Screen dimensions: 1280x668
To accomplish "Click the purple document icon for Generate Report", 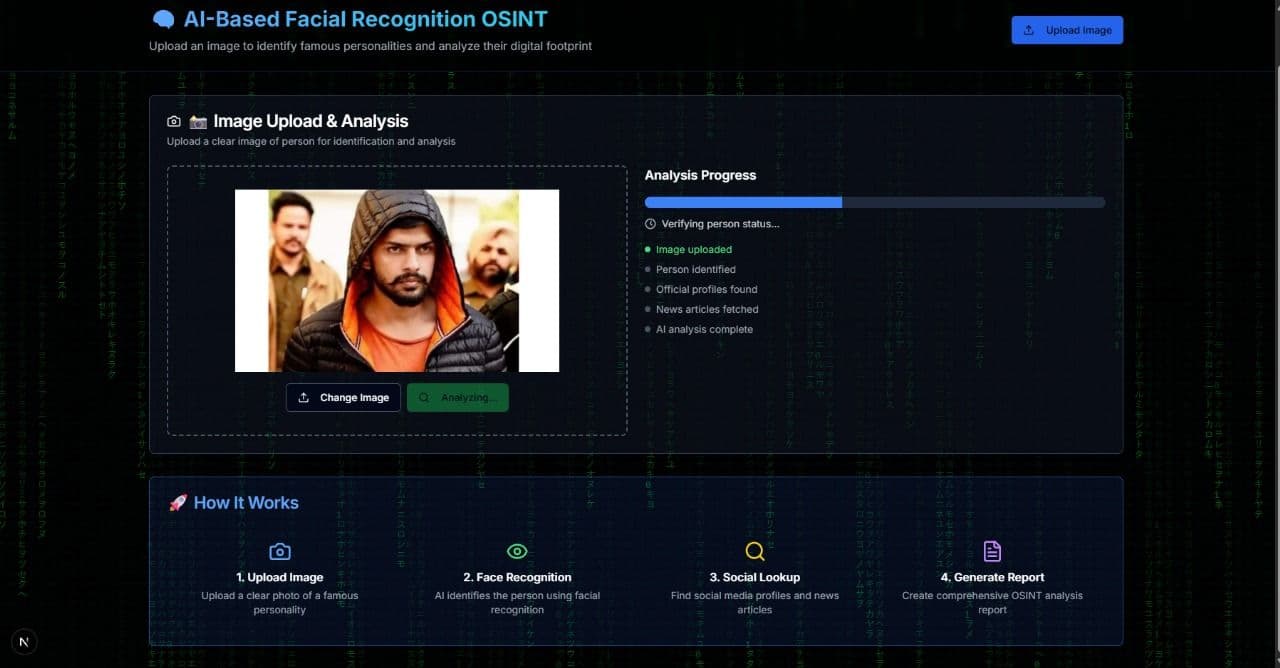I will pyautogui.click(x=992, y=551).
